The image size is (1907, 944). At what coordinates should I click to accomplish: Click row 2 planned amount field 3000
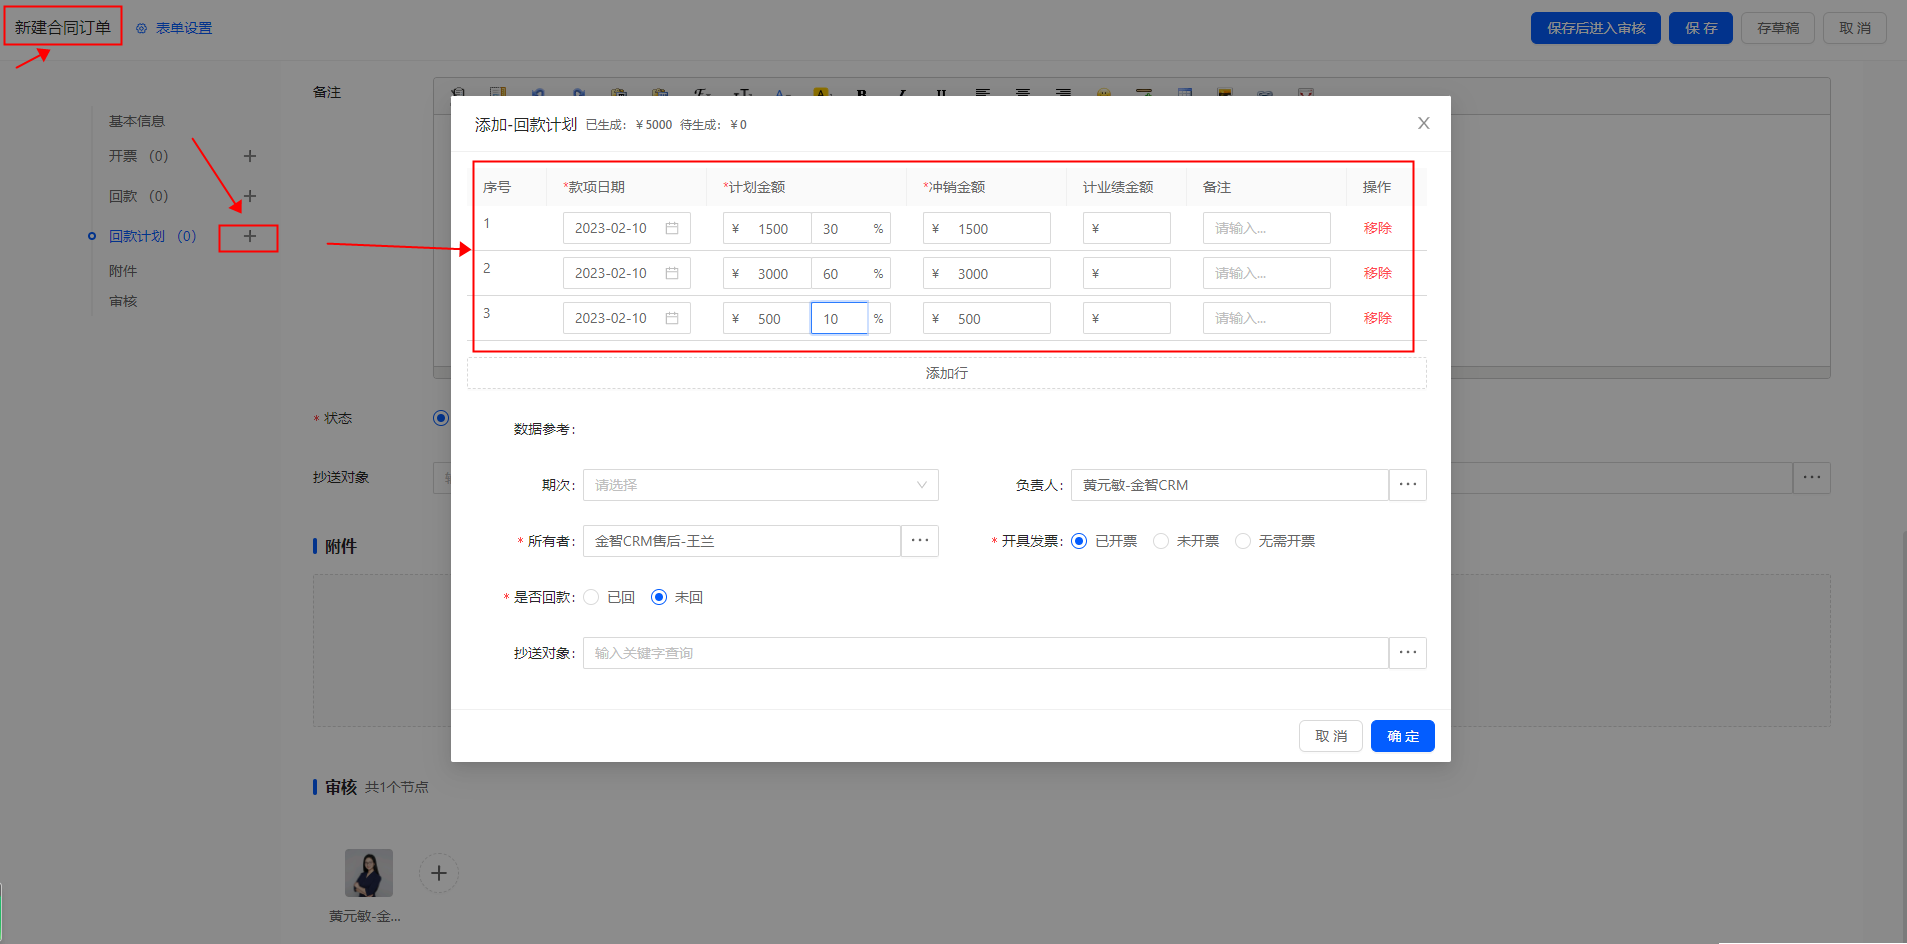pyautogui.click(x=767, y=273)
